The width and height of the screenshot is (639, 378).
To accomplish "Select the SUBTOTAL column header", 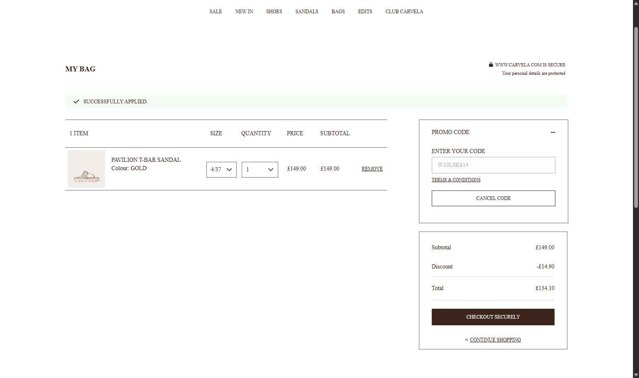I will (335, 133).
